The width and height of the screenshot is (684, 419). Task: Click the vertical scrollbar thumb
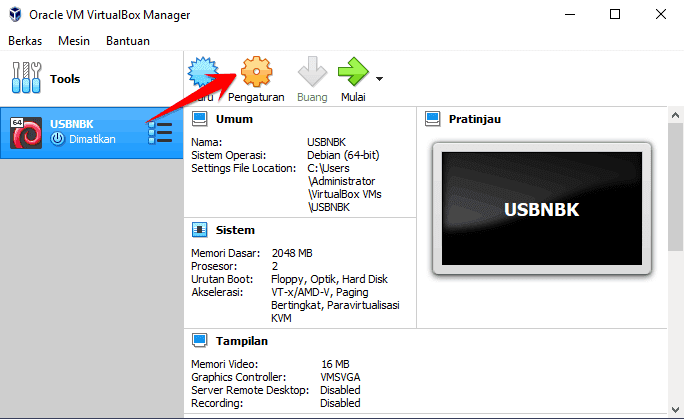click(x=675, y=187)
